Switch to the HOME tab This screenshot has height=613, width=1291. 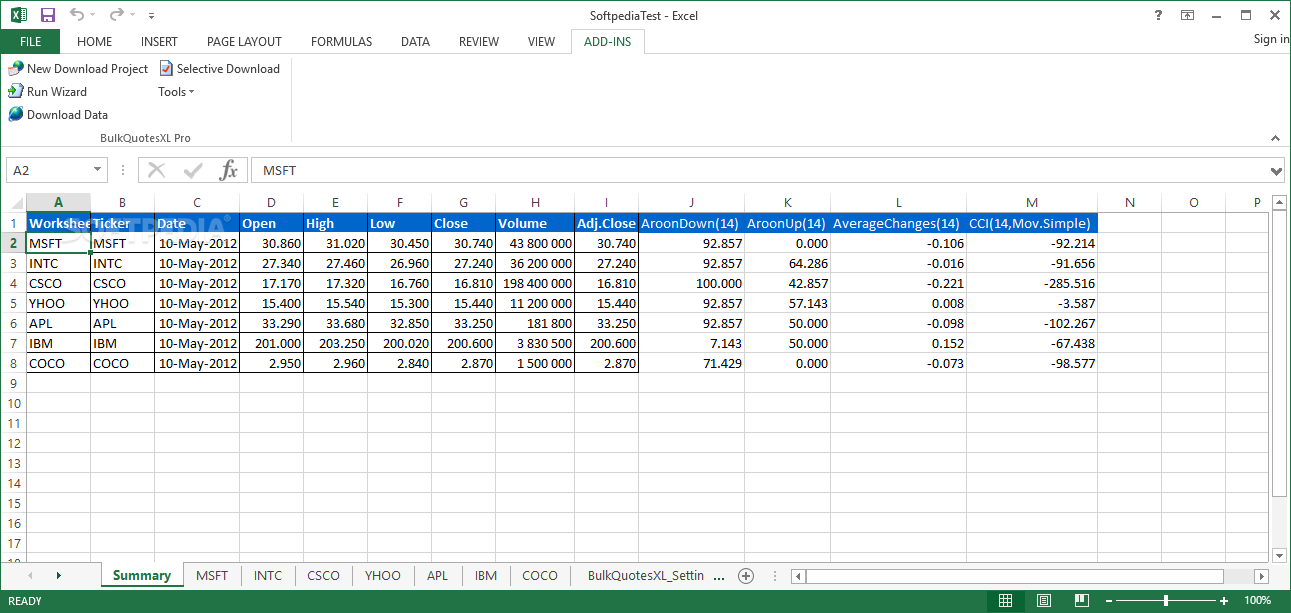(x=95, y=41)
